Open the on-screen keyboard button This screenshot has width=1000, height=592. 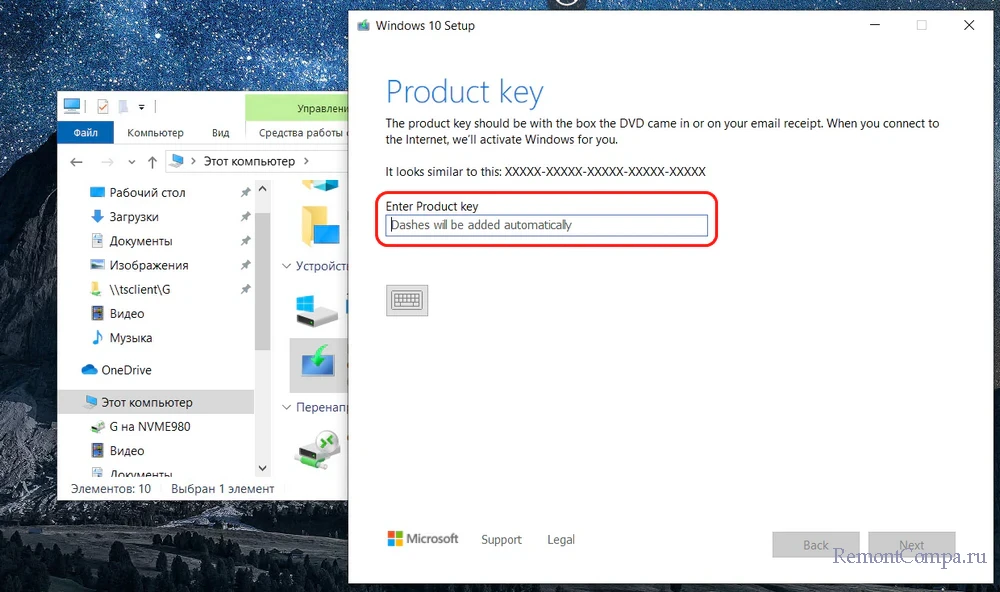point(407,300)
